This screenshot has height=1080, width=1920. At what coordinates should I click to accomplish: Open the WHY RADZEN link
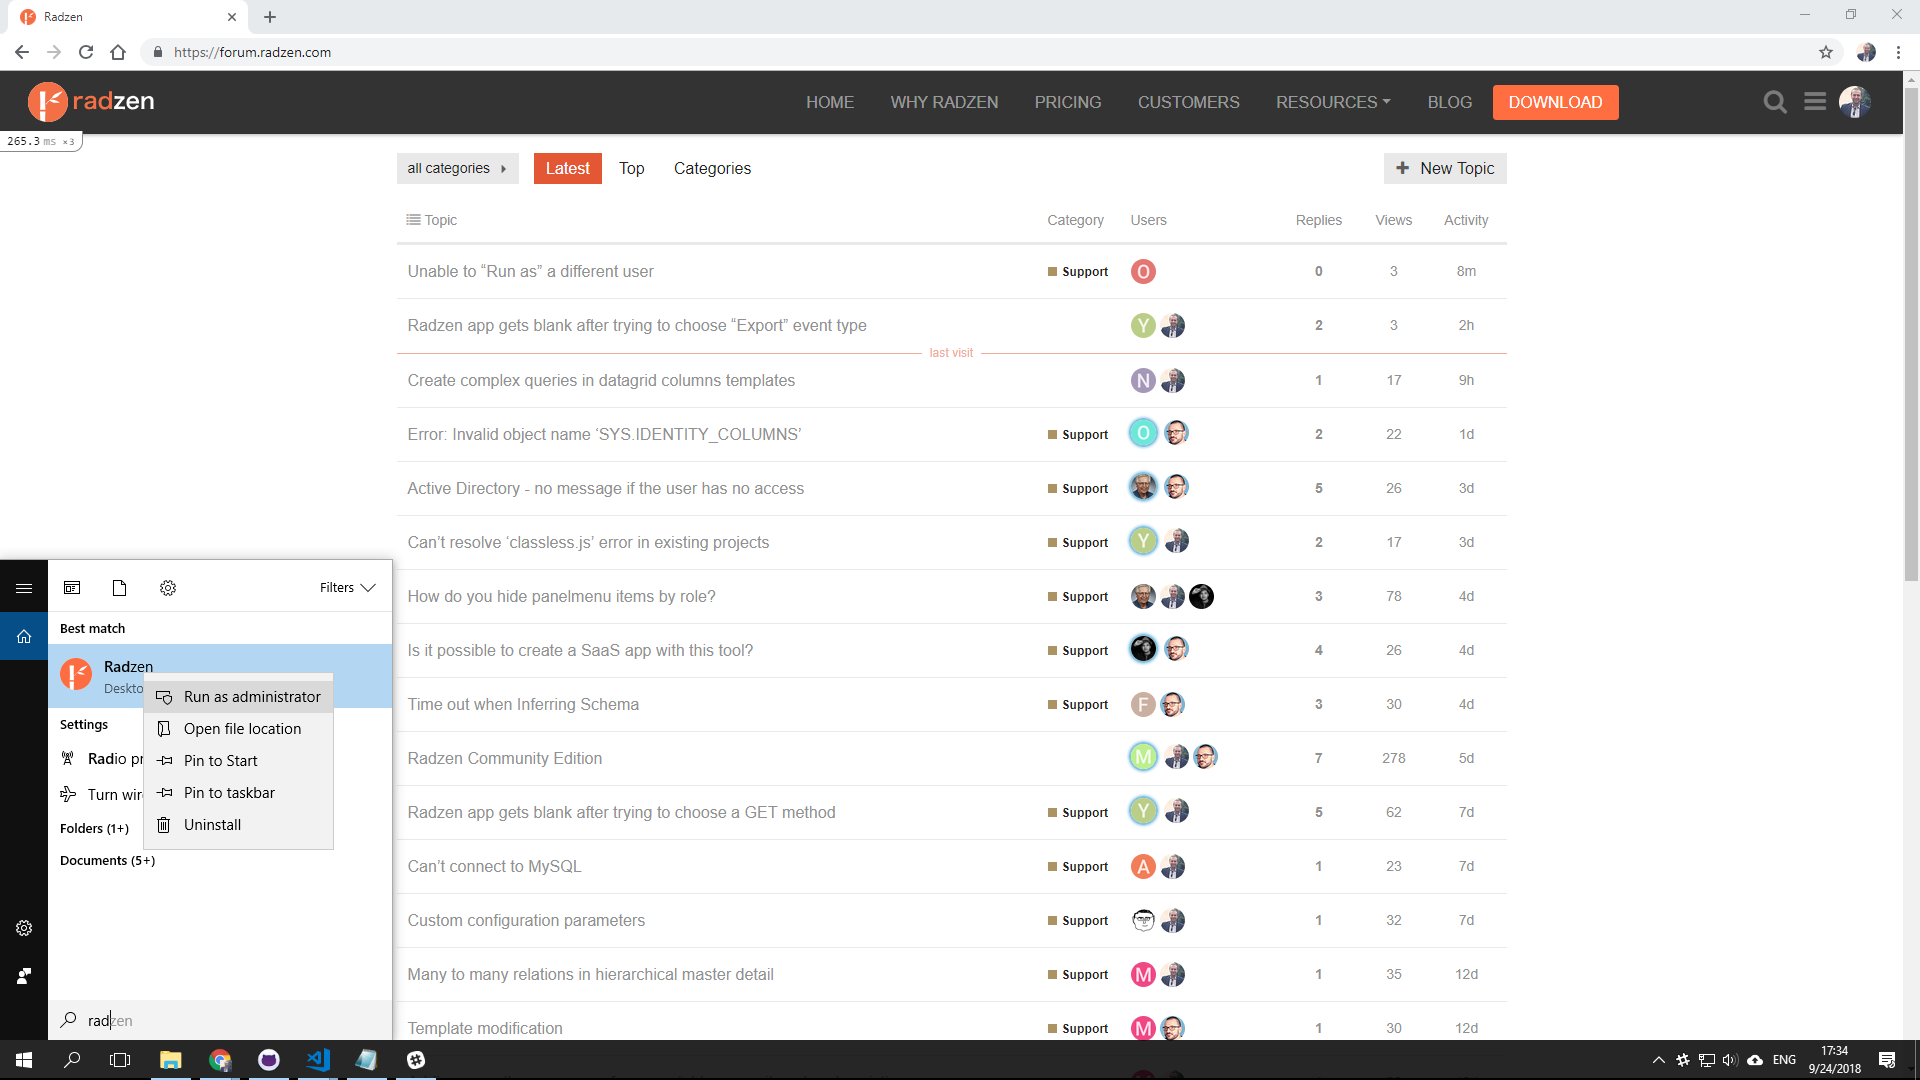click(x=944, y=102)
